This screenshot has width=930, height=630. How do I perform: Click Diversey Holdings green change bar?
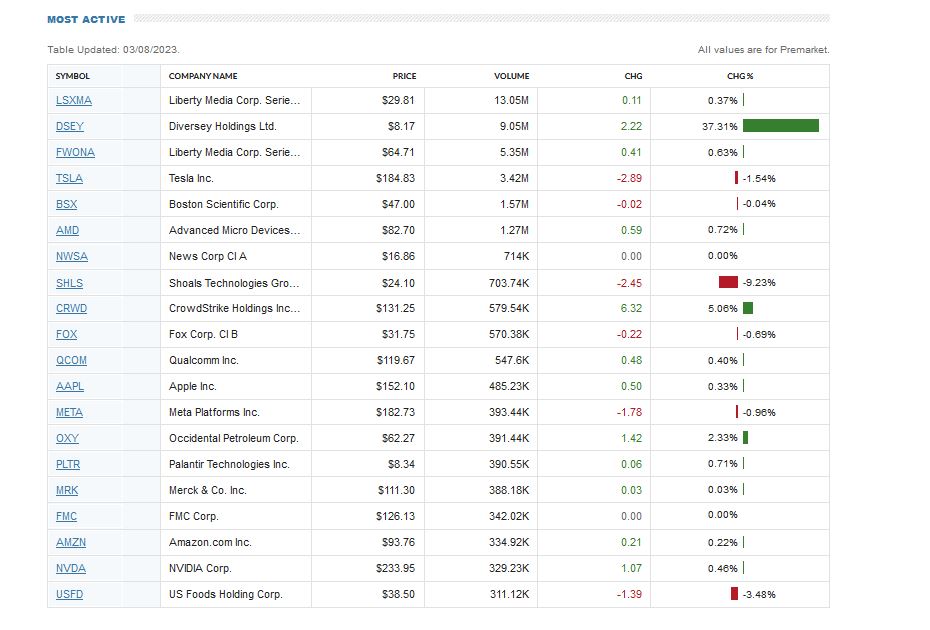click(x=780, y=126)
